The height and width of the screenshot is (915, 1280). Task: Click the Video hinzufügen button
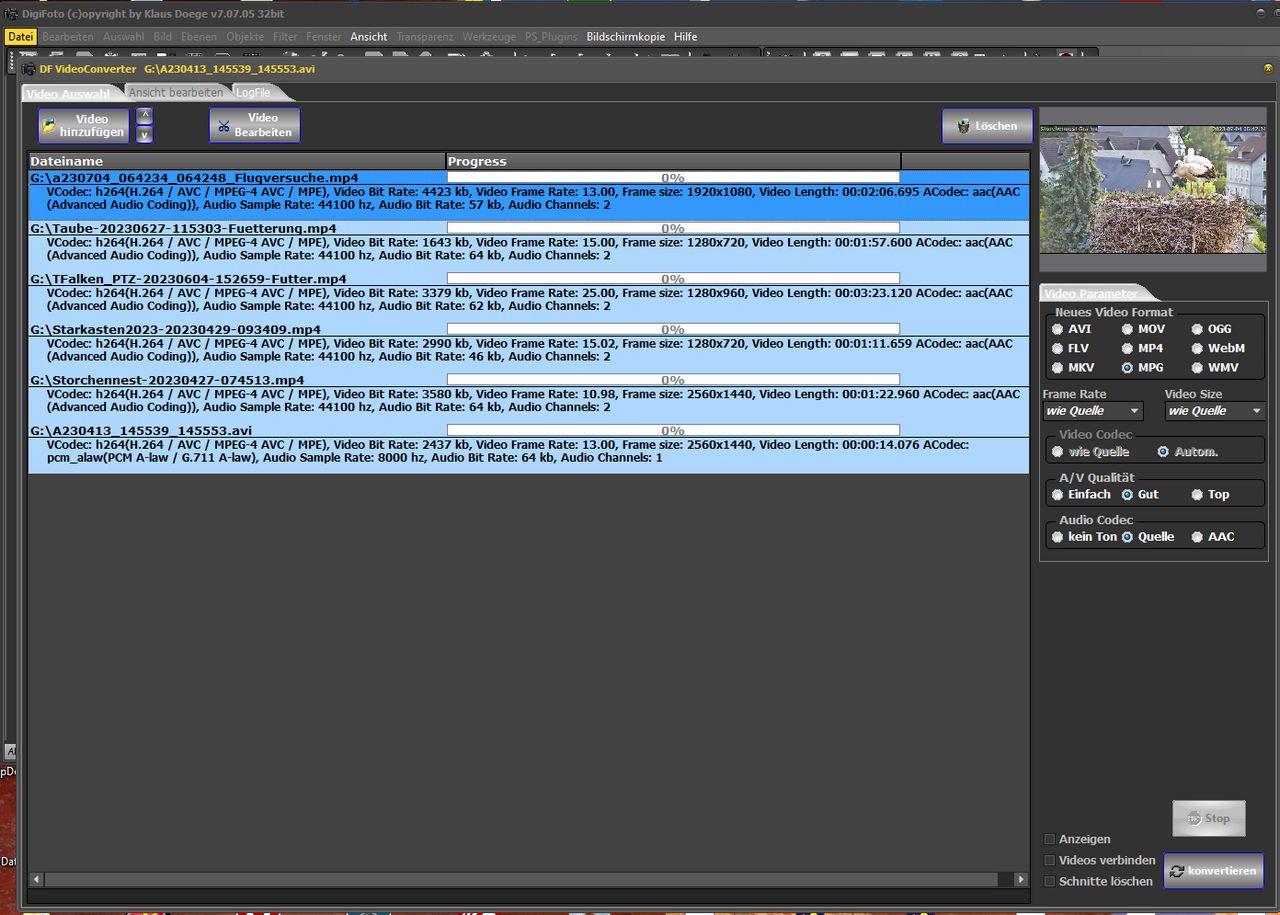pos(84,126)
